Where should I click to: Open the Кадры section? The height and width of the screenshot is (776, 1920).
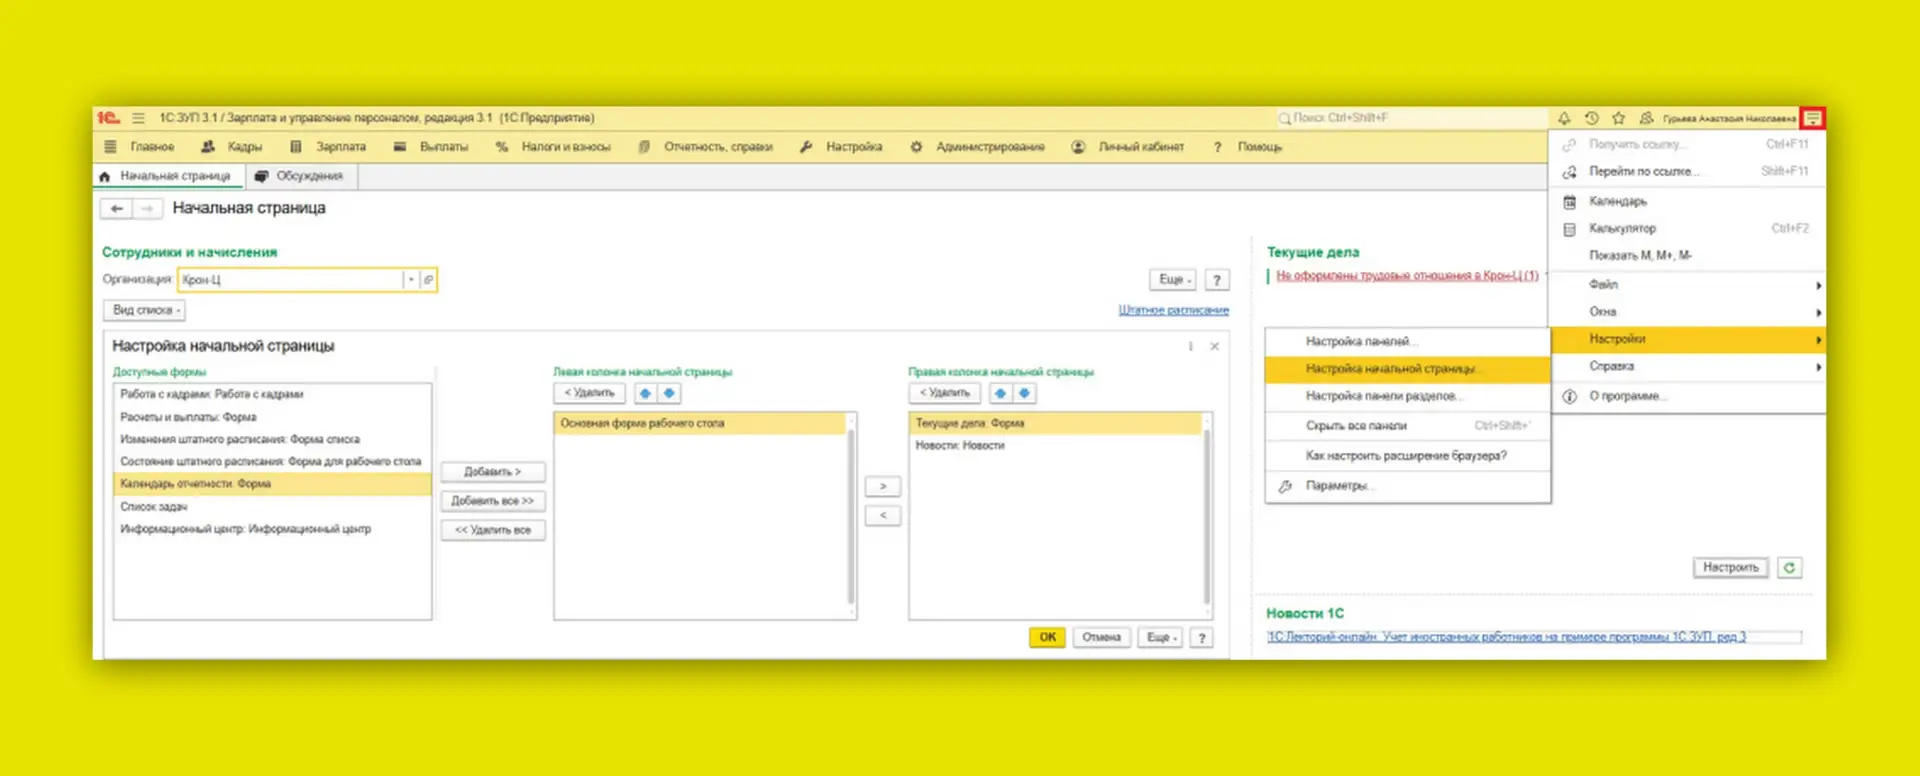coord(232,147)
